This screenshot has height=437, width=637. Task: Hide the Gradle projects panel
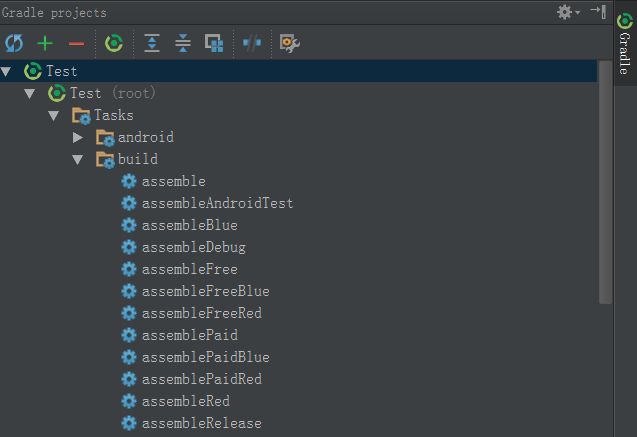tap(598, 11)
